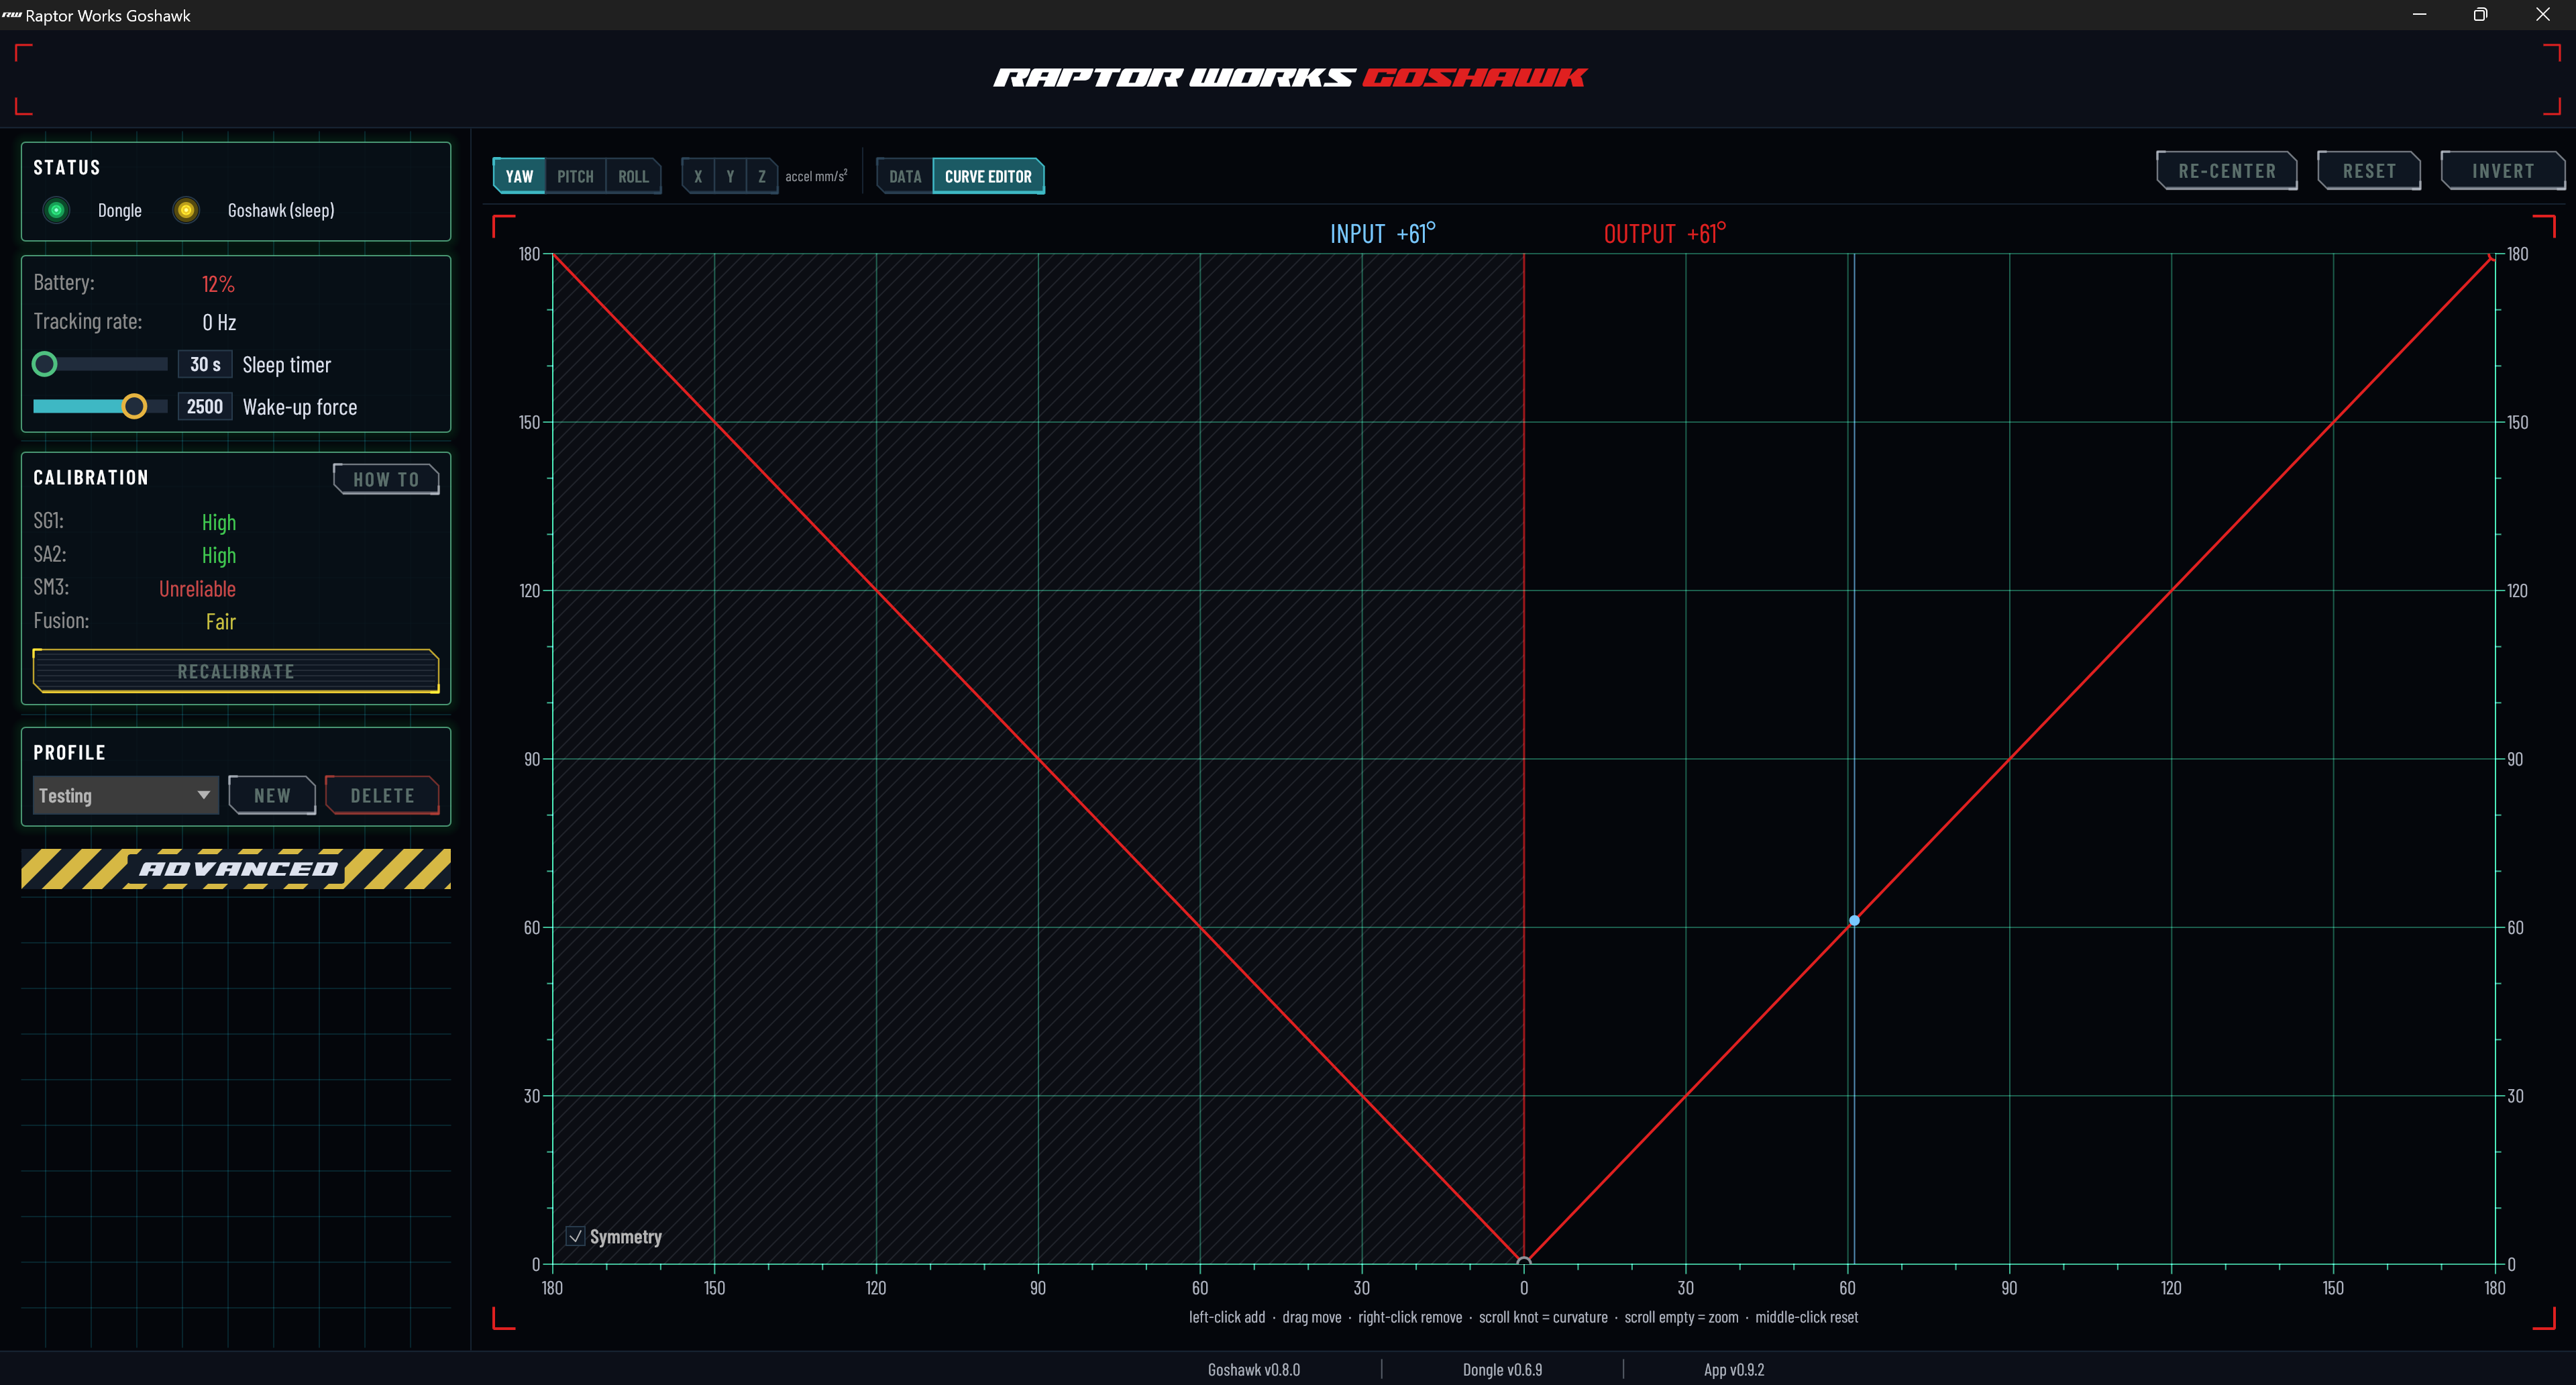Delete the current profile
Image resolution: width=2576 pixels, height=1385 pixels.
[x=382, y=795]
